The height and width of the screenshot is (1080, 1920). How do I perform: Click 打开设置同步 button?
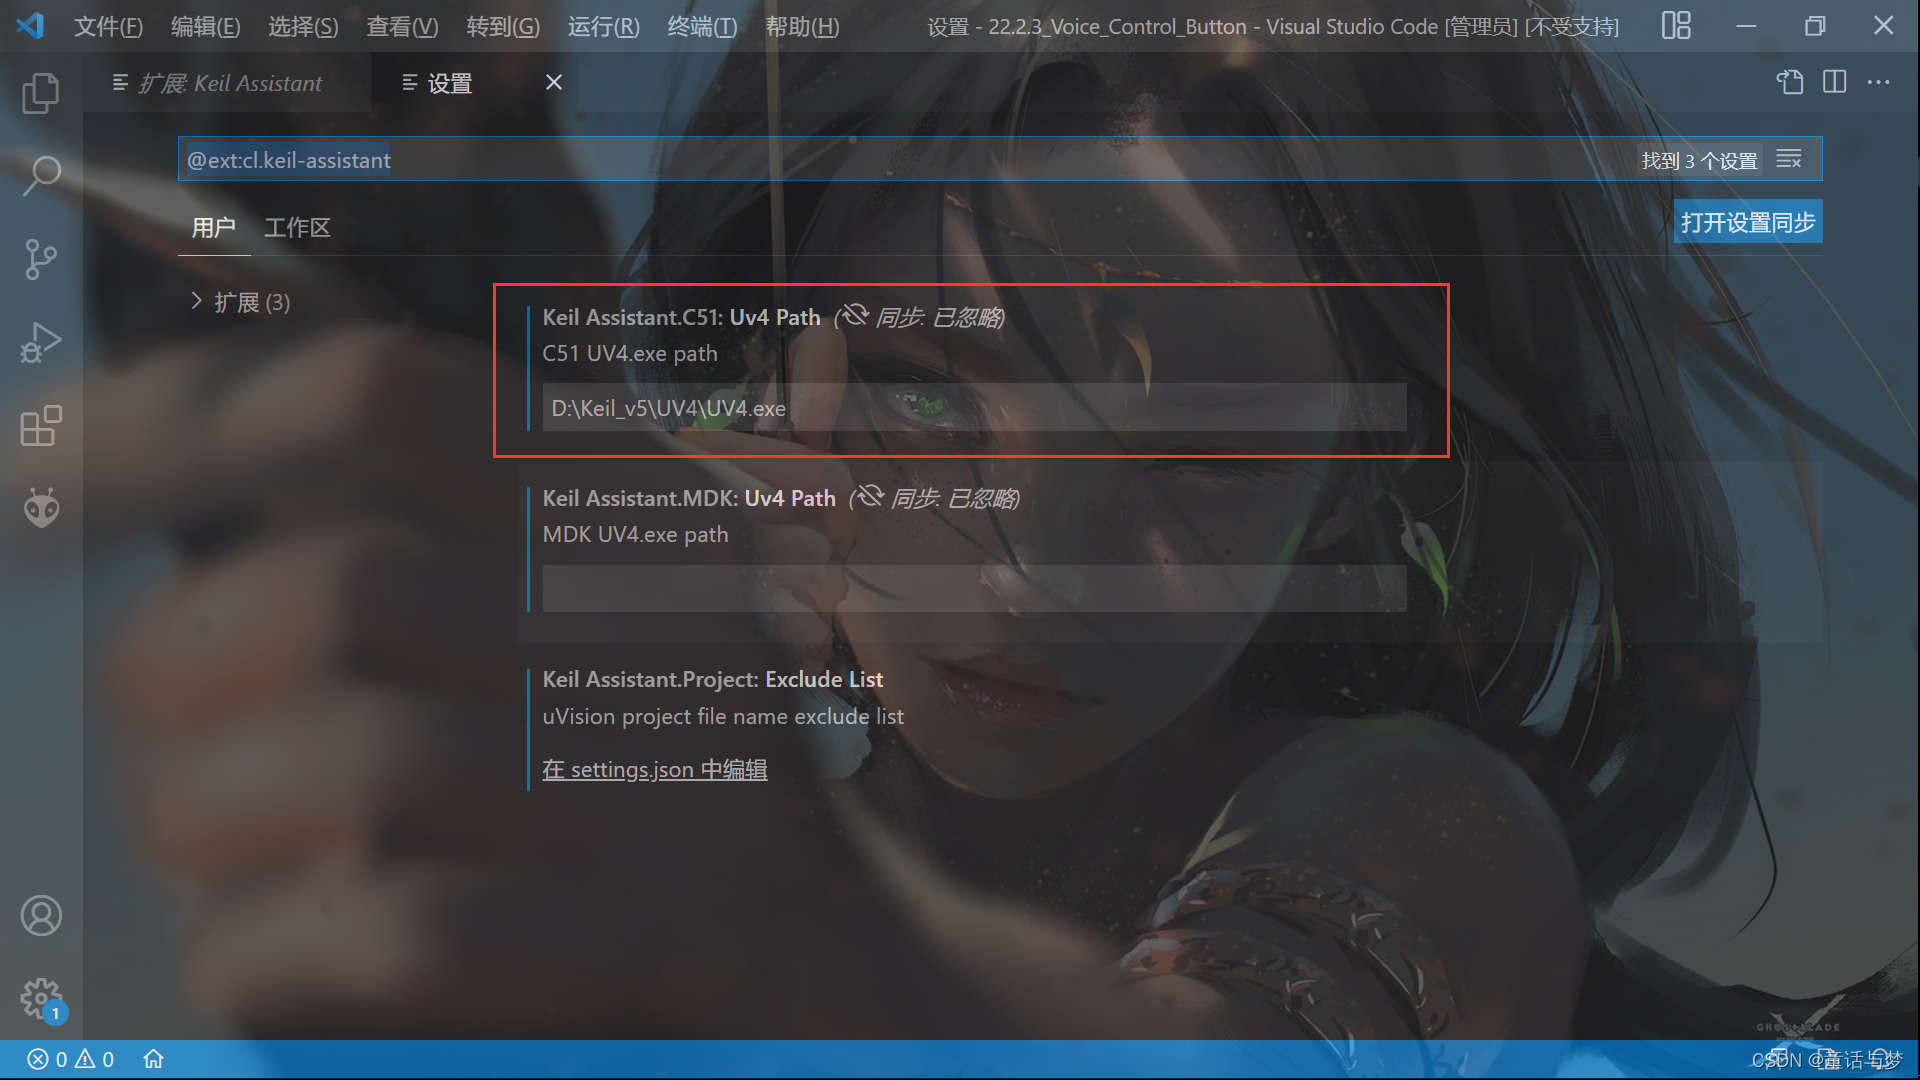(1747, 222)
